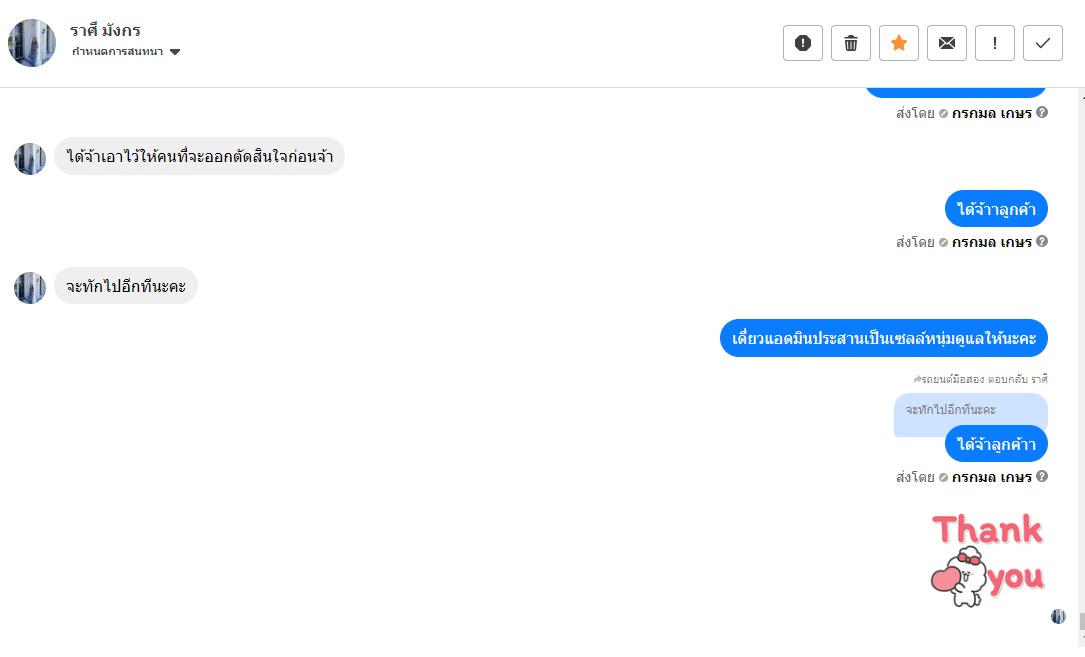Click the quoted reply bubble จะทักไปอีกทีนะคะ
This screenshot has width=1085, height=657.
(x=951, y=410)
